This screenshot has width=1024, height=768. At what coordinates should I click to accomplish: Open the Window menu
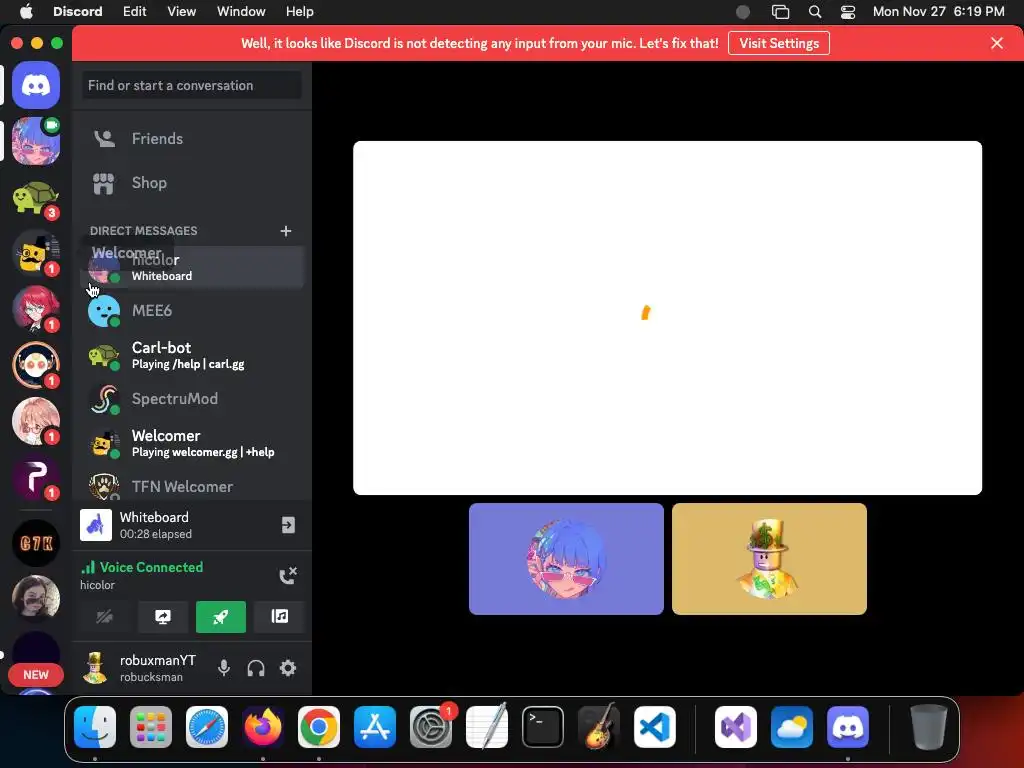(x=241, y=12)
